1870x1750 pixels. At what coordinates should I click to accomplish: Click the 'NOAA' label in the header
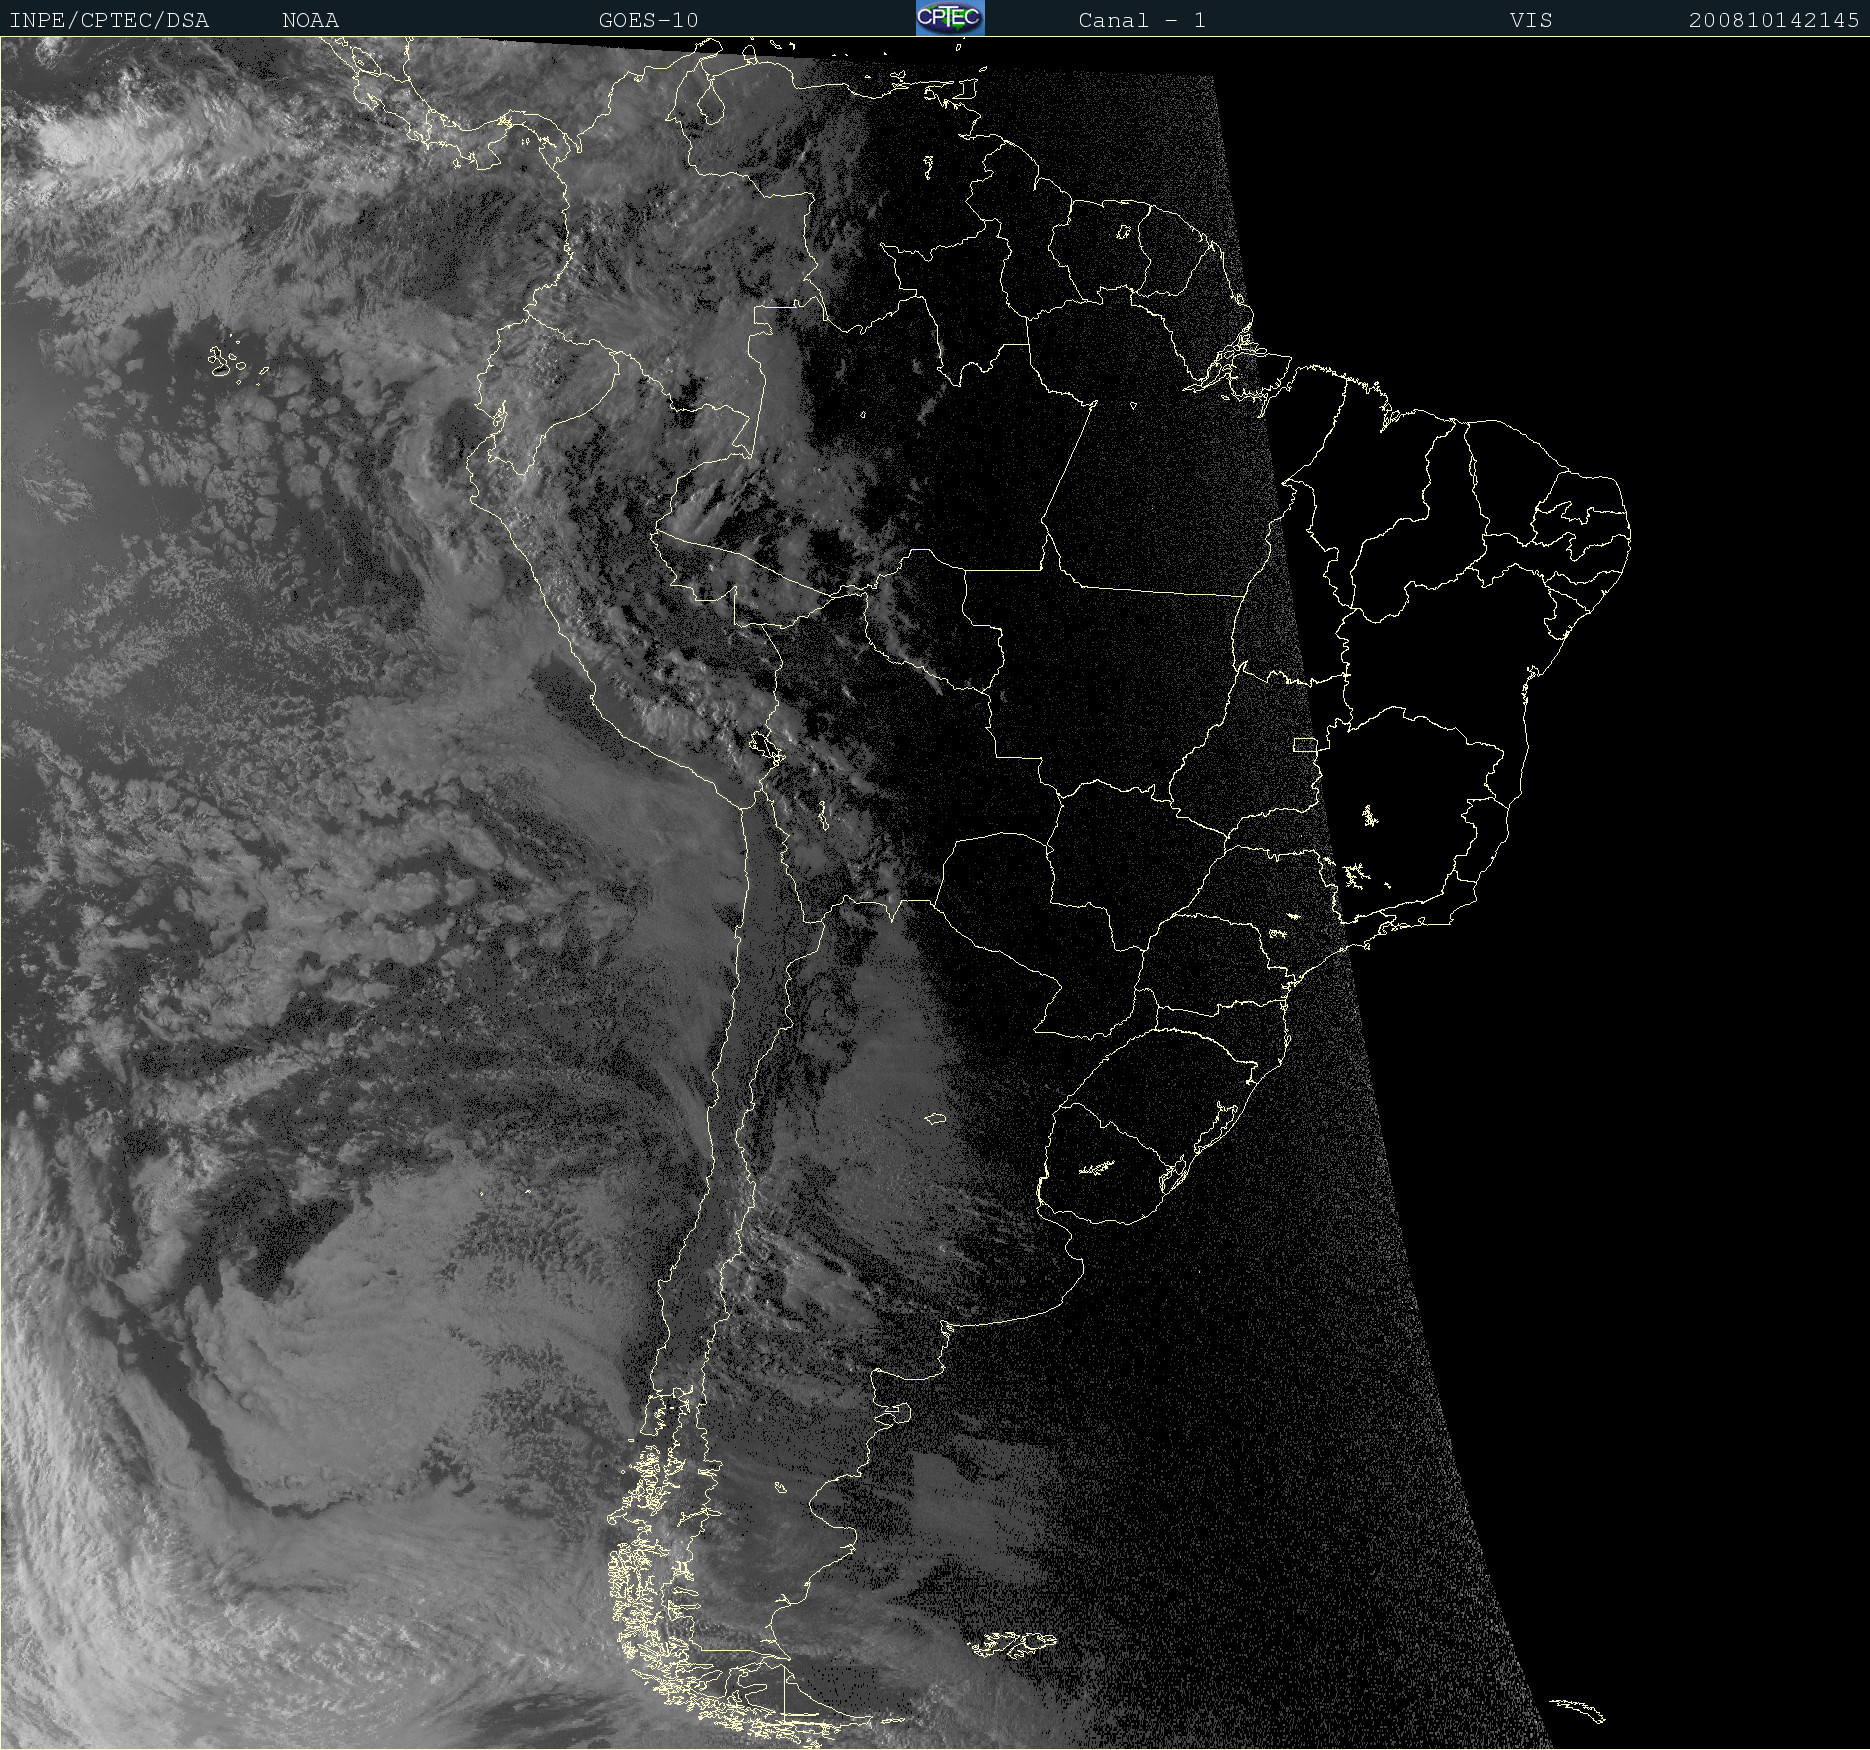[x=311, y=20]
